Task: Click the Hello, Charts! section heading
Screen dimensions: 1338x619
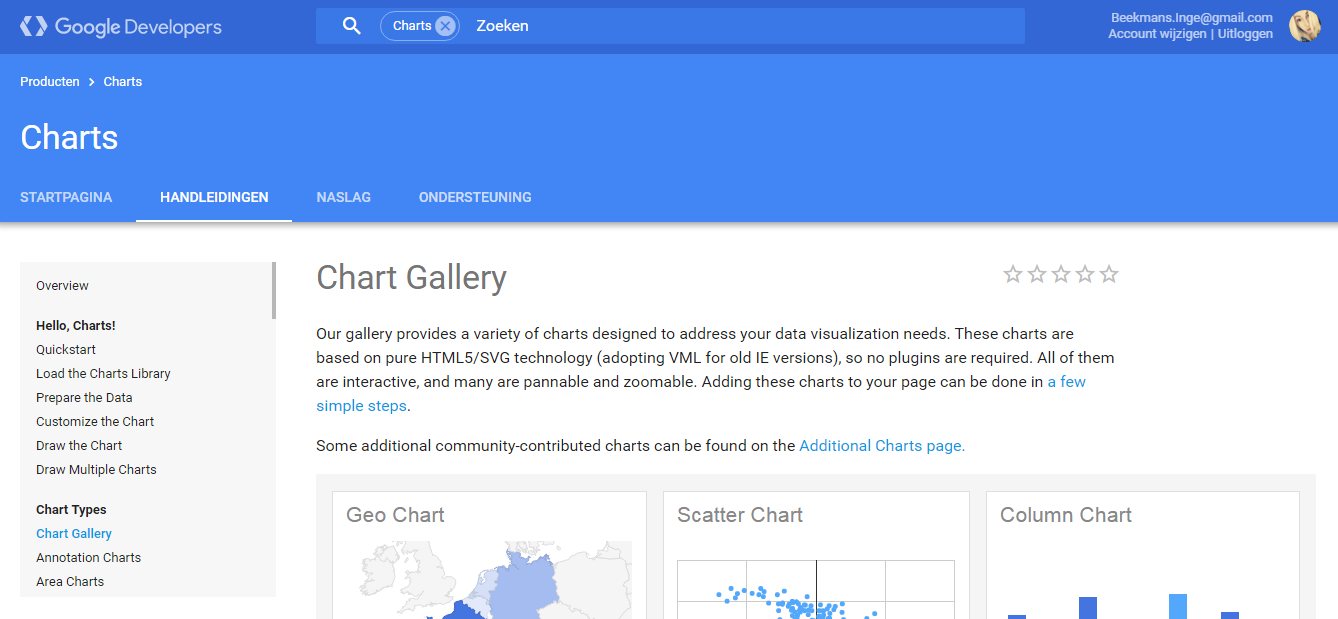Action: point(76,326)
